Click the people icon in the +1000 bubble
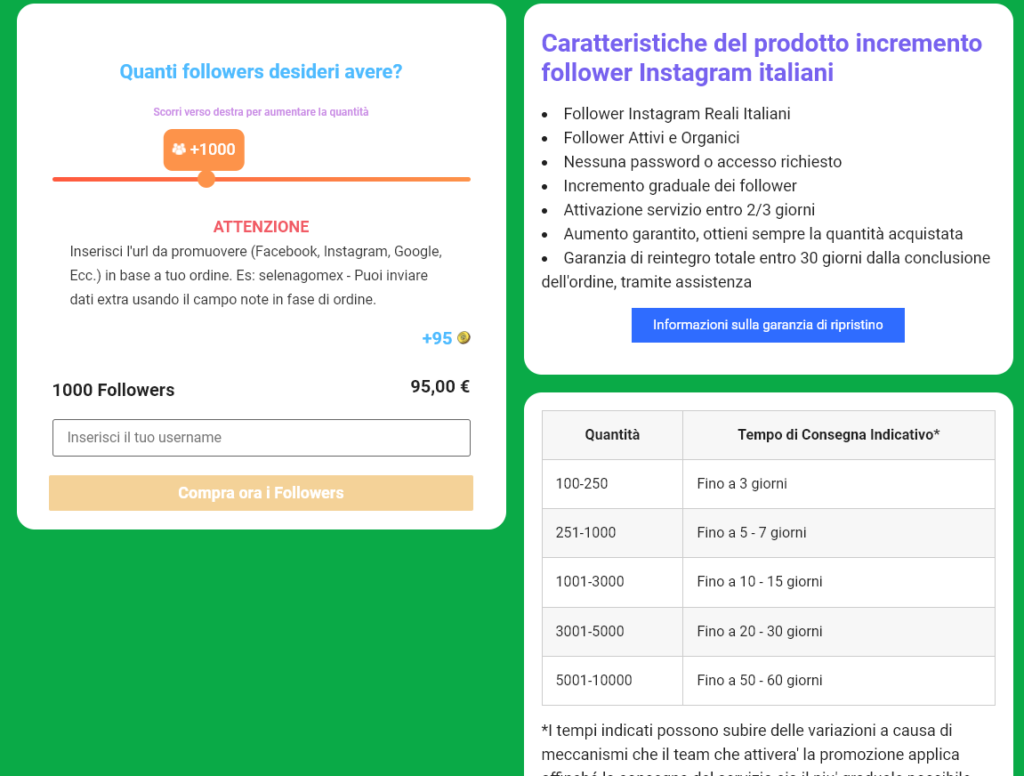Image resolution: width=1024 pixels, height=776 pixels. tap(179, 150)
